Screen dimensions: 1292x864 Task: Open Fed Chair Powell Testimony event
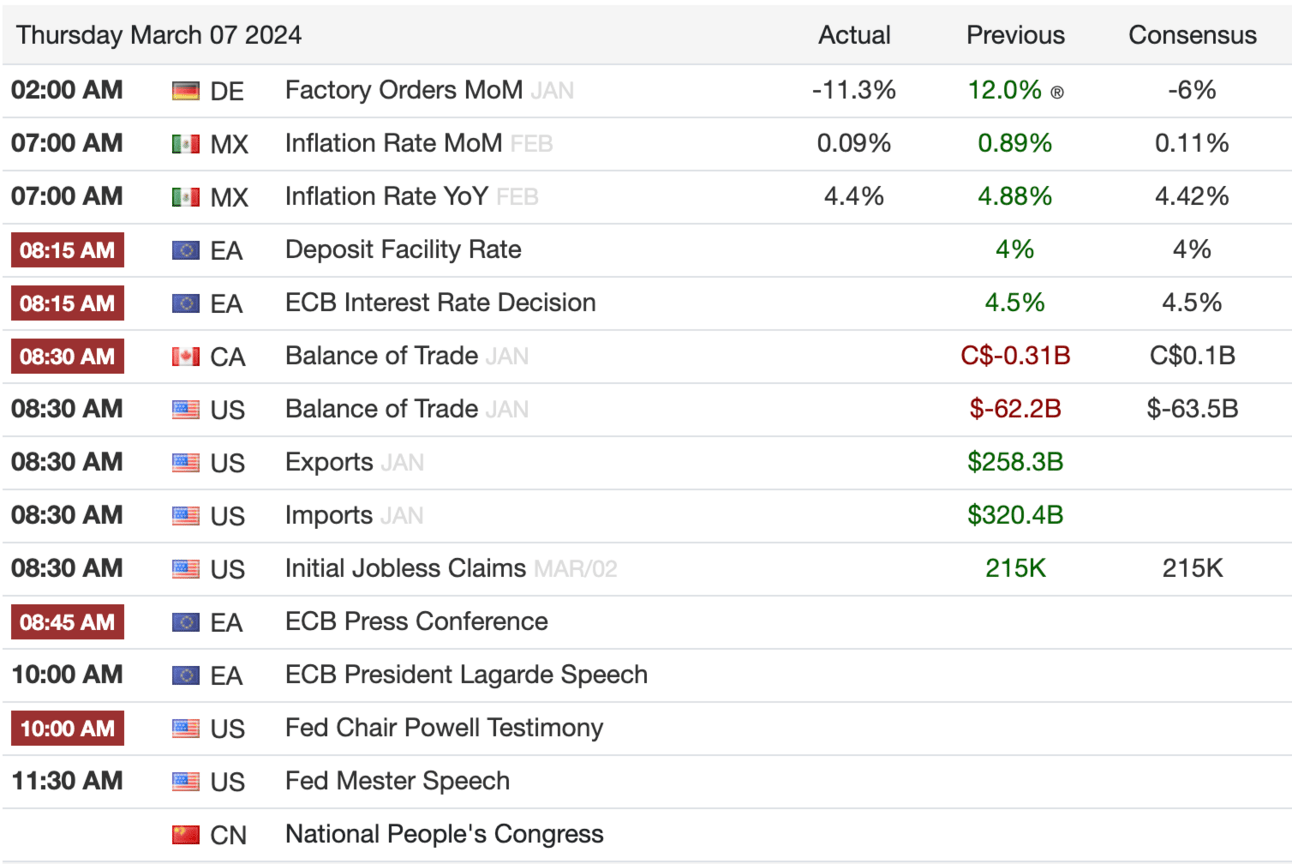[444, 728]
